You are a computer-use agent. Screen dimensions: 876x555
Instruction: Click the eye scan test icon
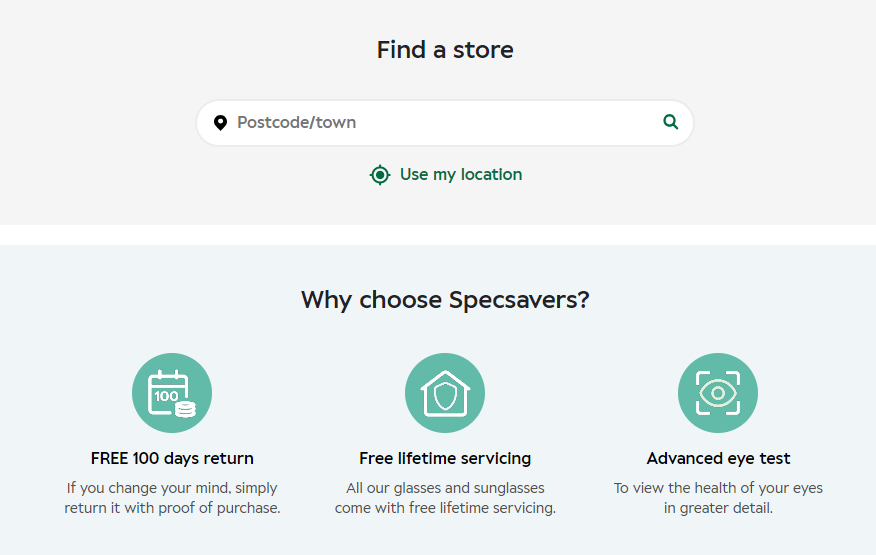[718, 393]
